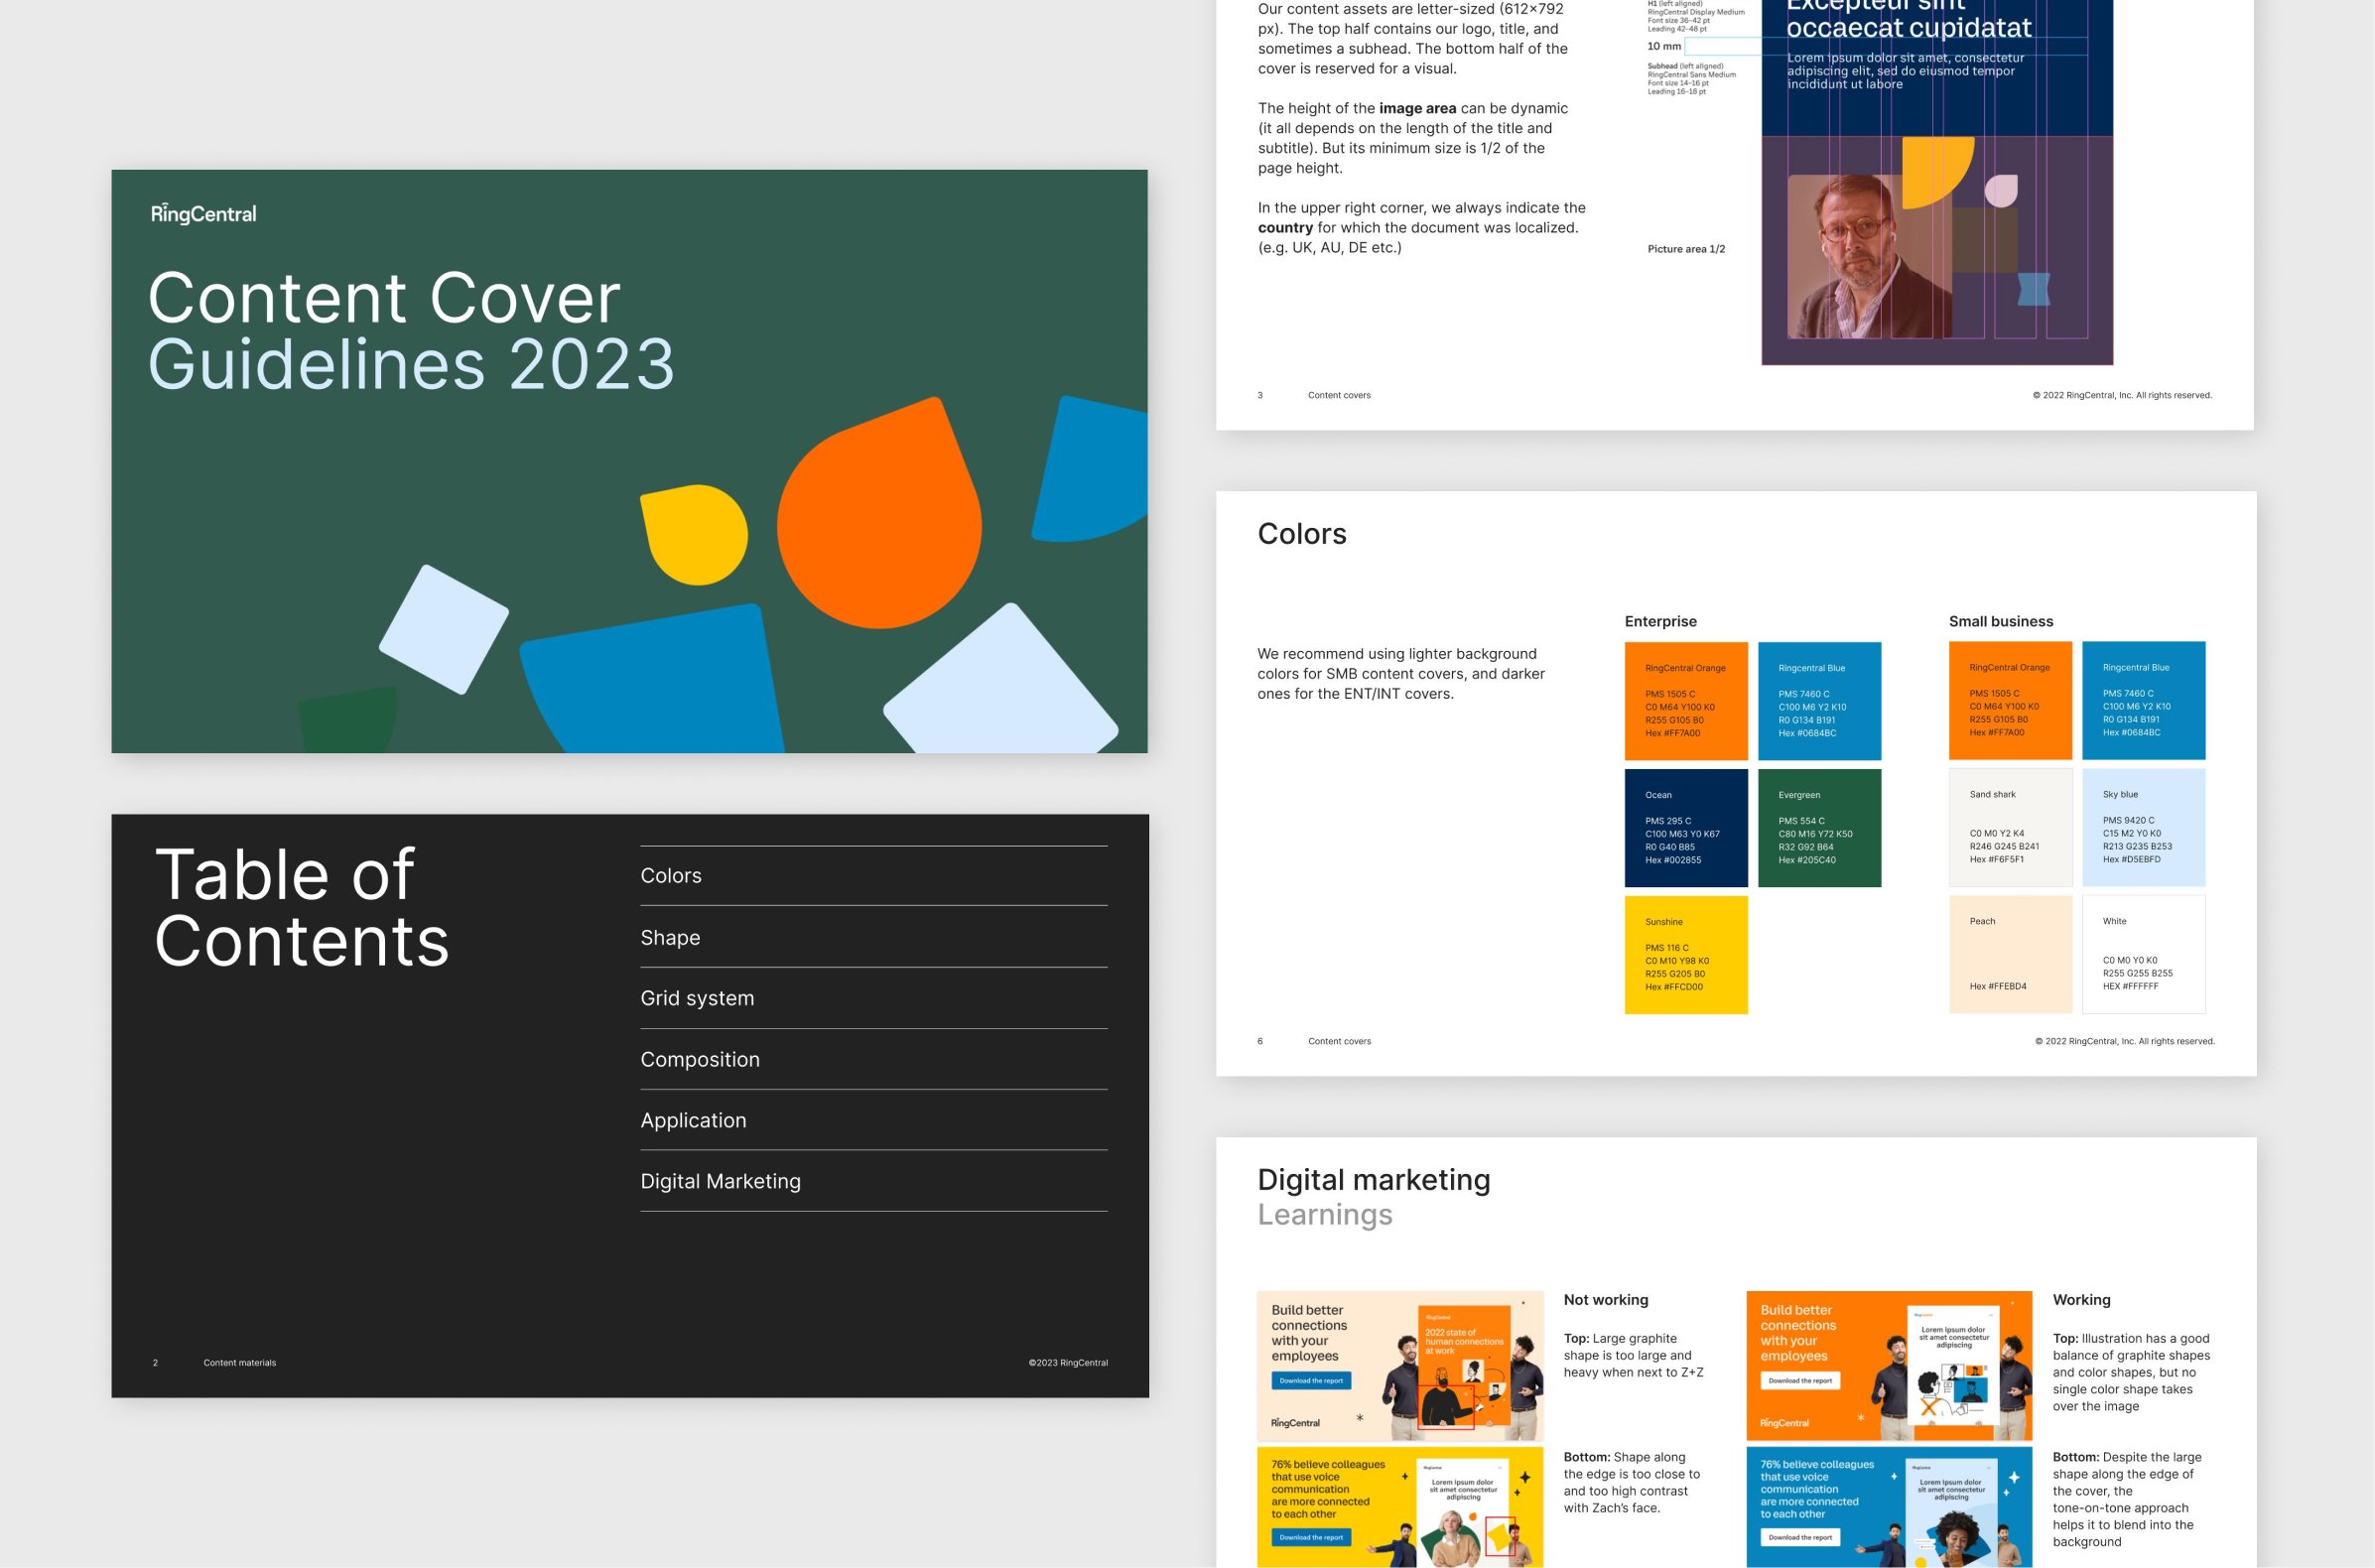Screen dimensions: 2375x1568
Task: Click the Ocean color swatch
Action: tap(1686, 828)
